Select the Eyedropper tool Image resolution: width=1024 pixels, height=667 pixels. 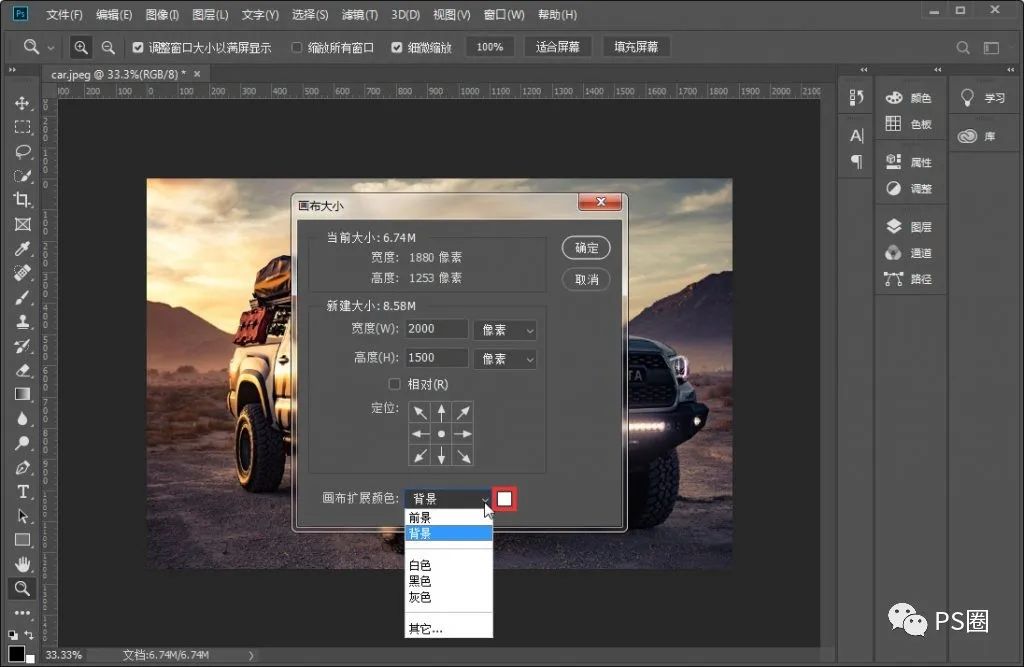pyautogui.click(x=22, y=249)
